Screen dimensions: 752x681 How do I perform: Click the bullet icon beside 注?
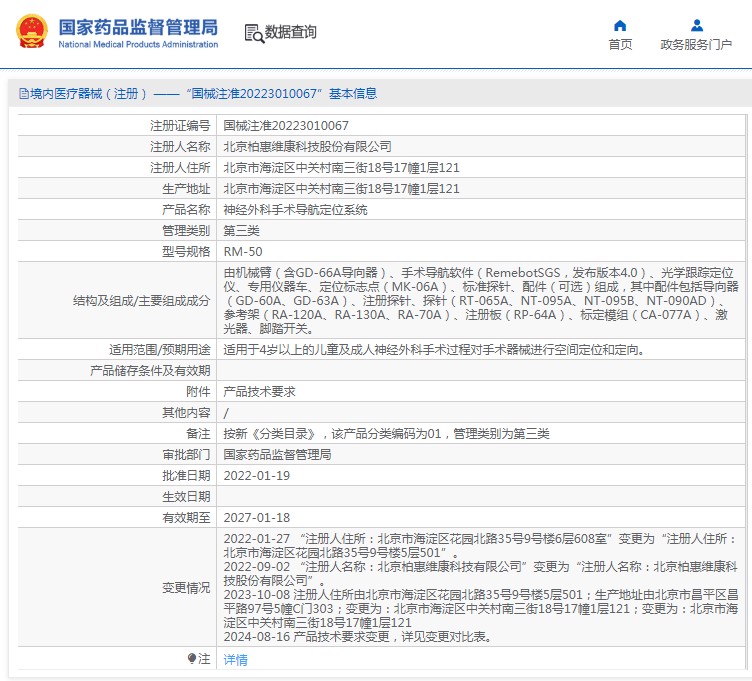point(192,658)
